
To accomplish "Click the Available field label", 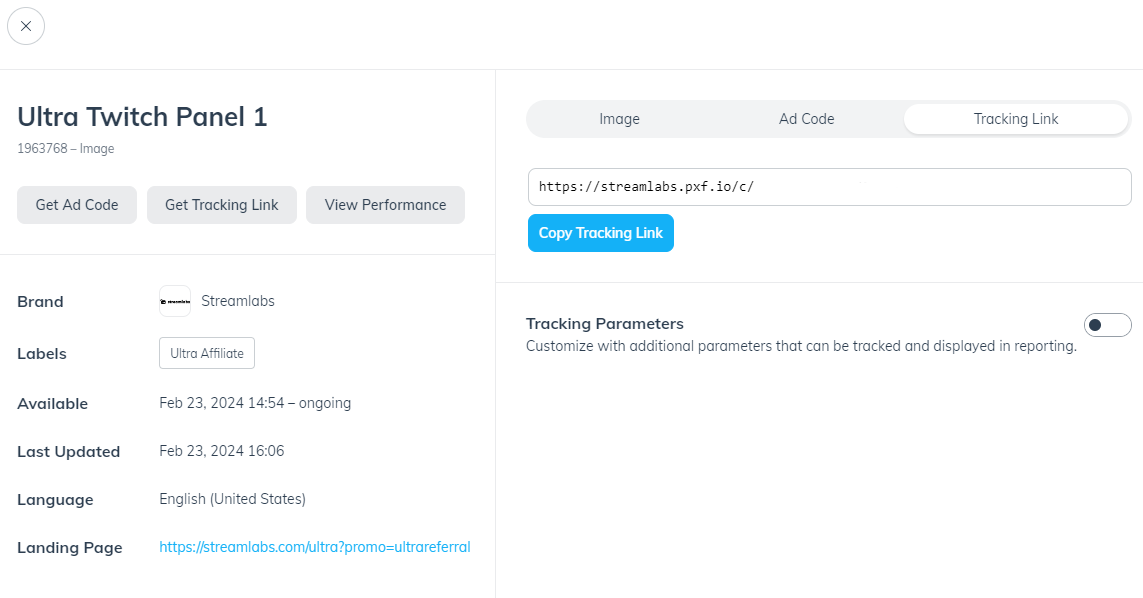I will (x=52, y=404).
